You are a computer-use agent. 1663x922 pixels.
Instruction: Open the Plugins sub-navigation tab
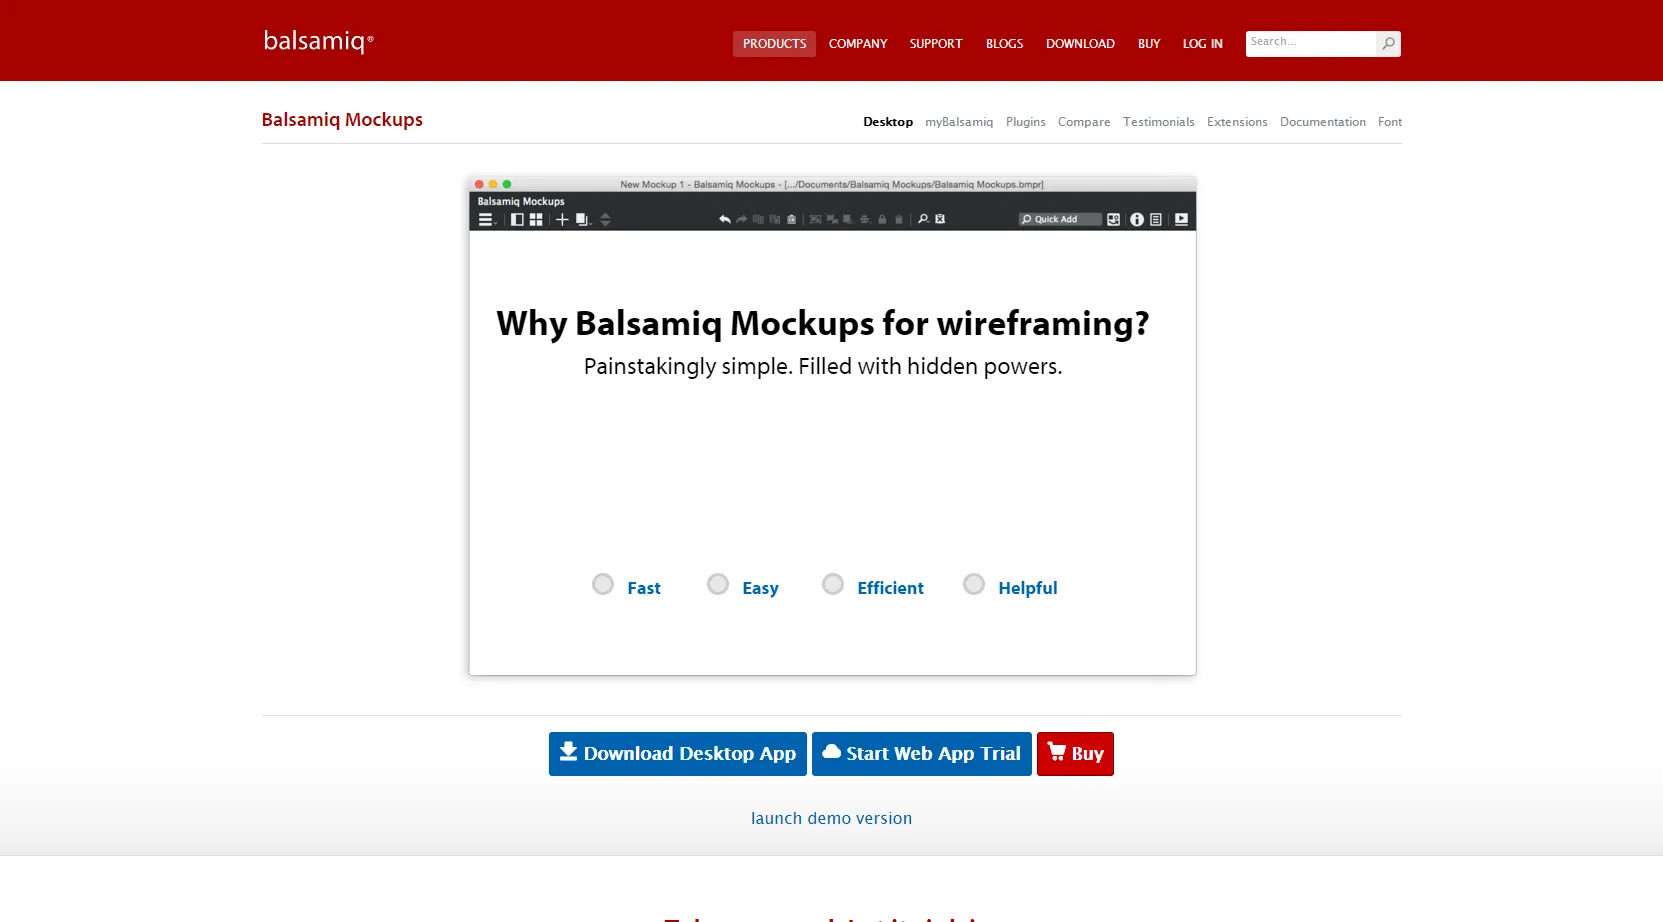tap(1025, 122)
